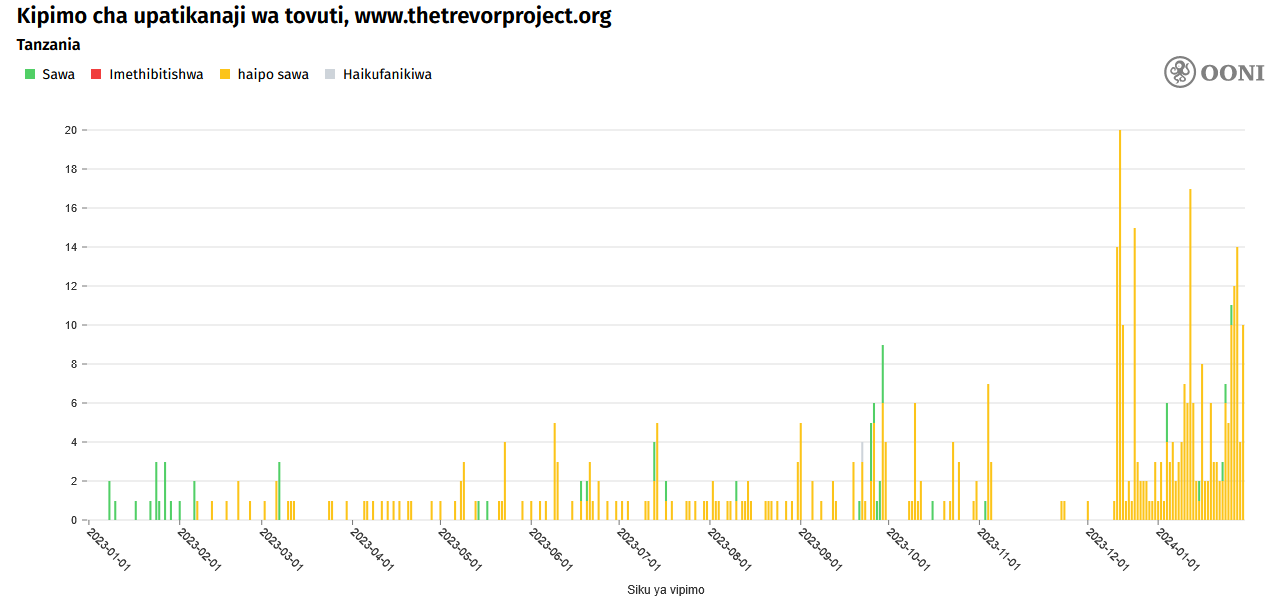Screen dimensions: 1288x607
Task: Click the Siku ya vipimo axis title
Action: [666, 590]
